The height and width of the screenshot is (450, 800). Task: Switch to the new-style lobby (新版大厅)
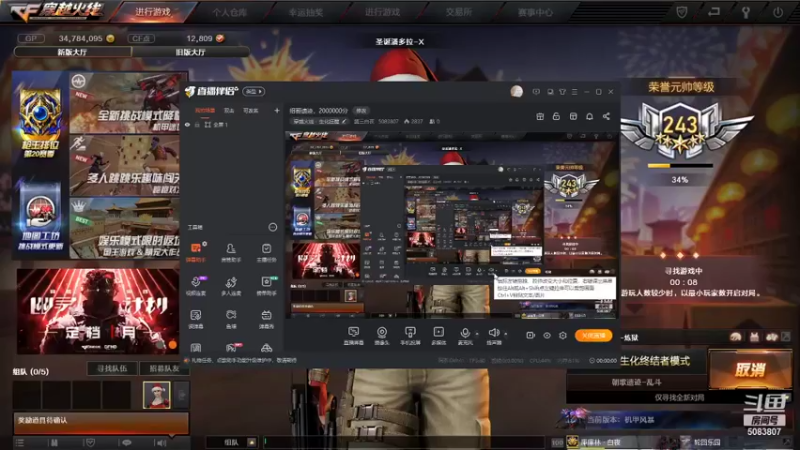72,52
